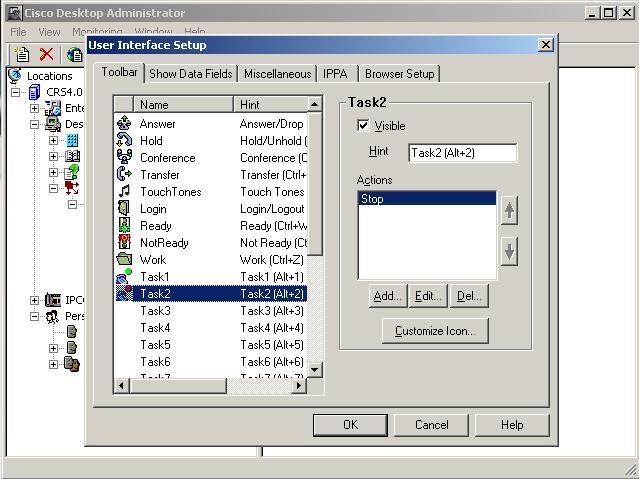Click the two-person agents tree icon
Viewport: 639px width, 479px height.
72,364
